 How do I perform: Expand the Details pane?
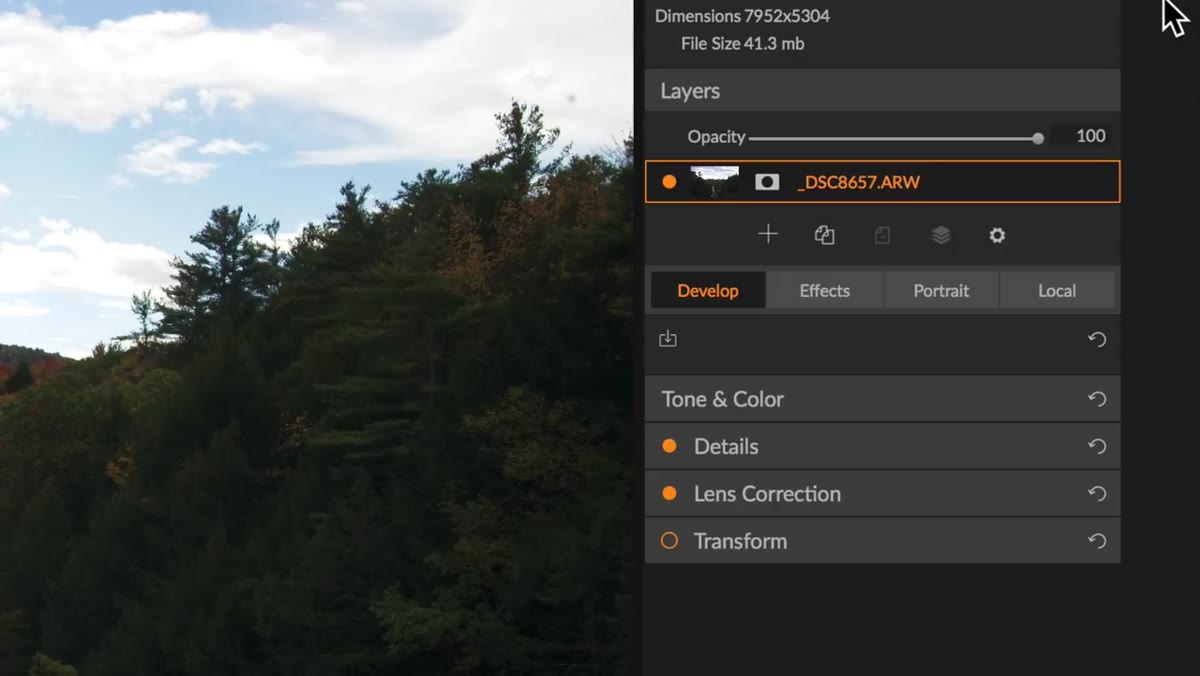[882, 446]
